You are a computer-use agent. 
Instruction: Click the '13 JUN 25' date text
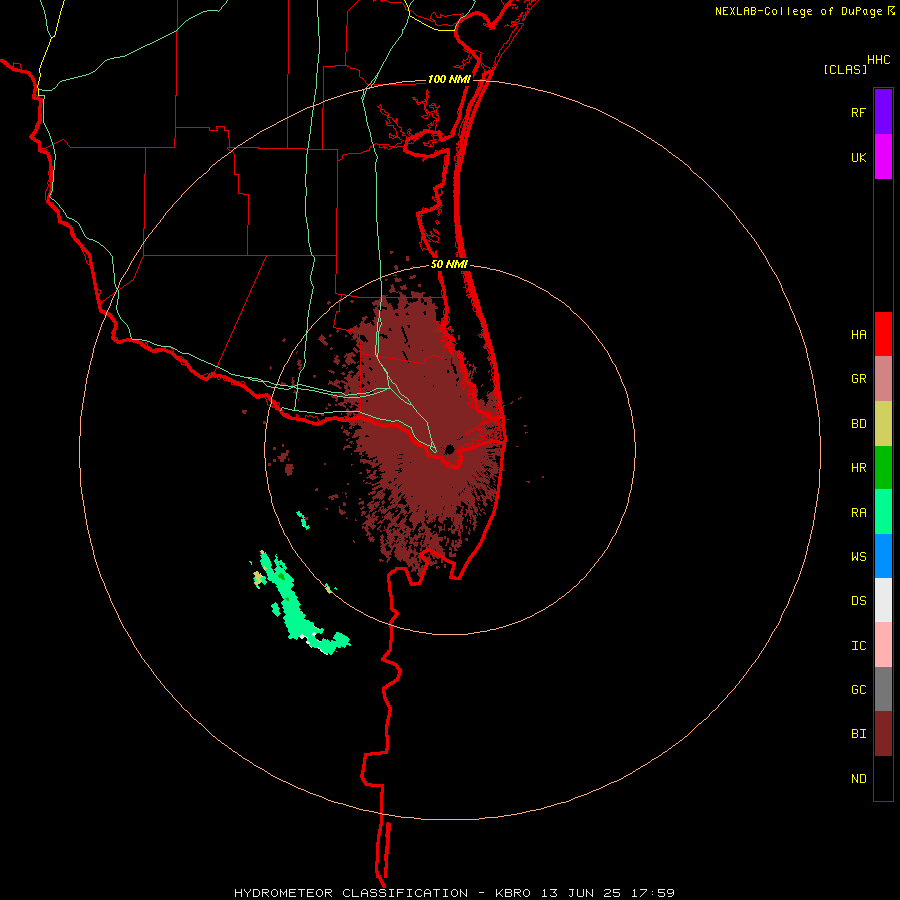(x=583, y=893)
